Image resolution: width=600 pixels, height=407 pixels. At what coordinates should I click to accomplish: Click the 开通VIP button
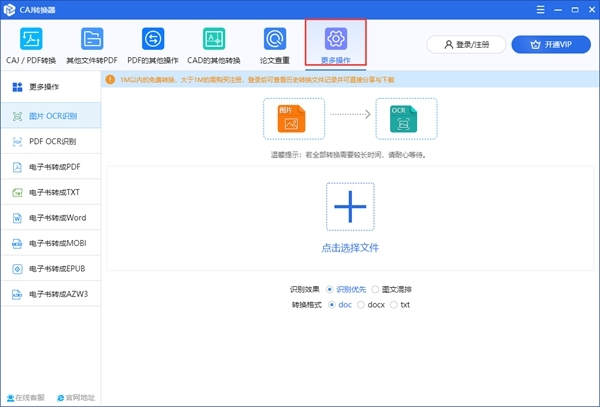pyautogui.click(x=551, y=45)
